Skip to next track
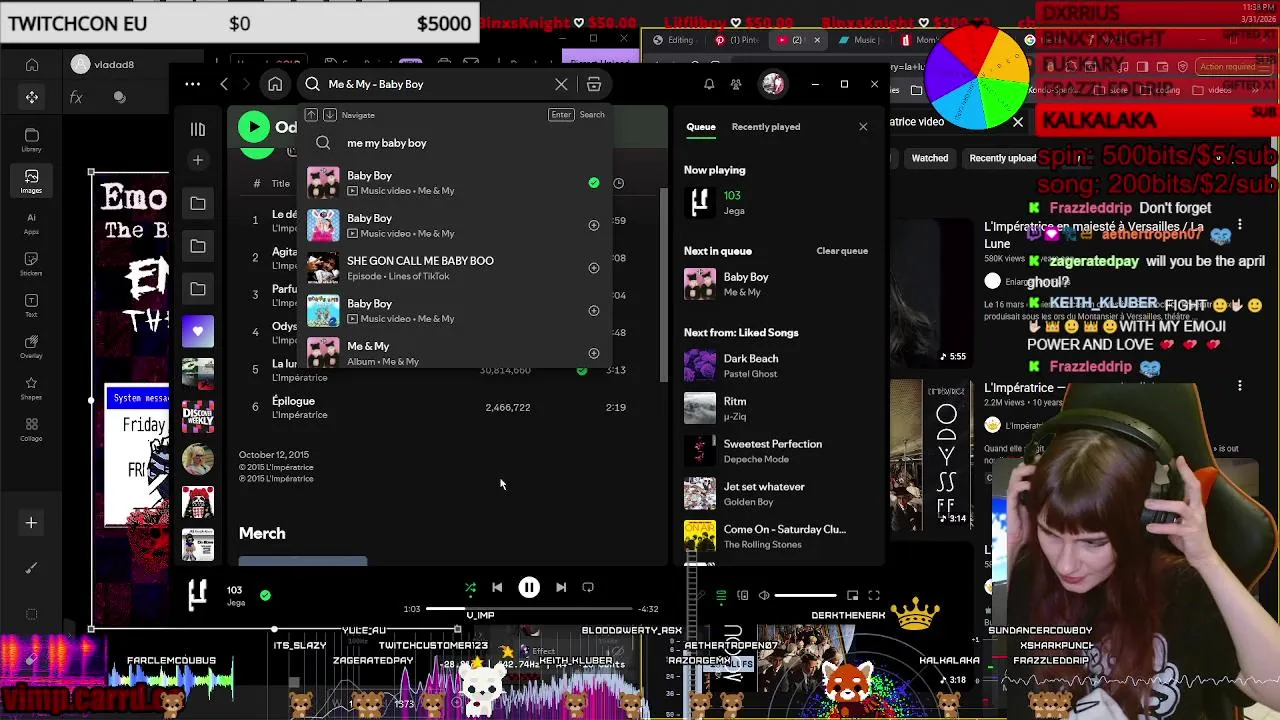The width and height of the screenshot is (1280, 720). coord(561,588)
